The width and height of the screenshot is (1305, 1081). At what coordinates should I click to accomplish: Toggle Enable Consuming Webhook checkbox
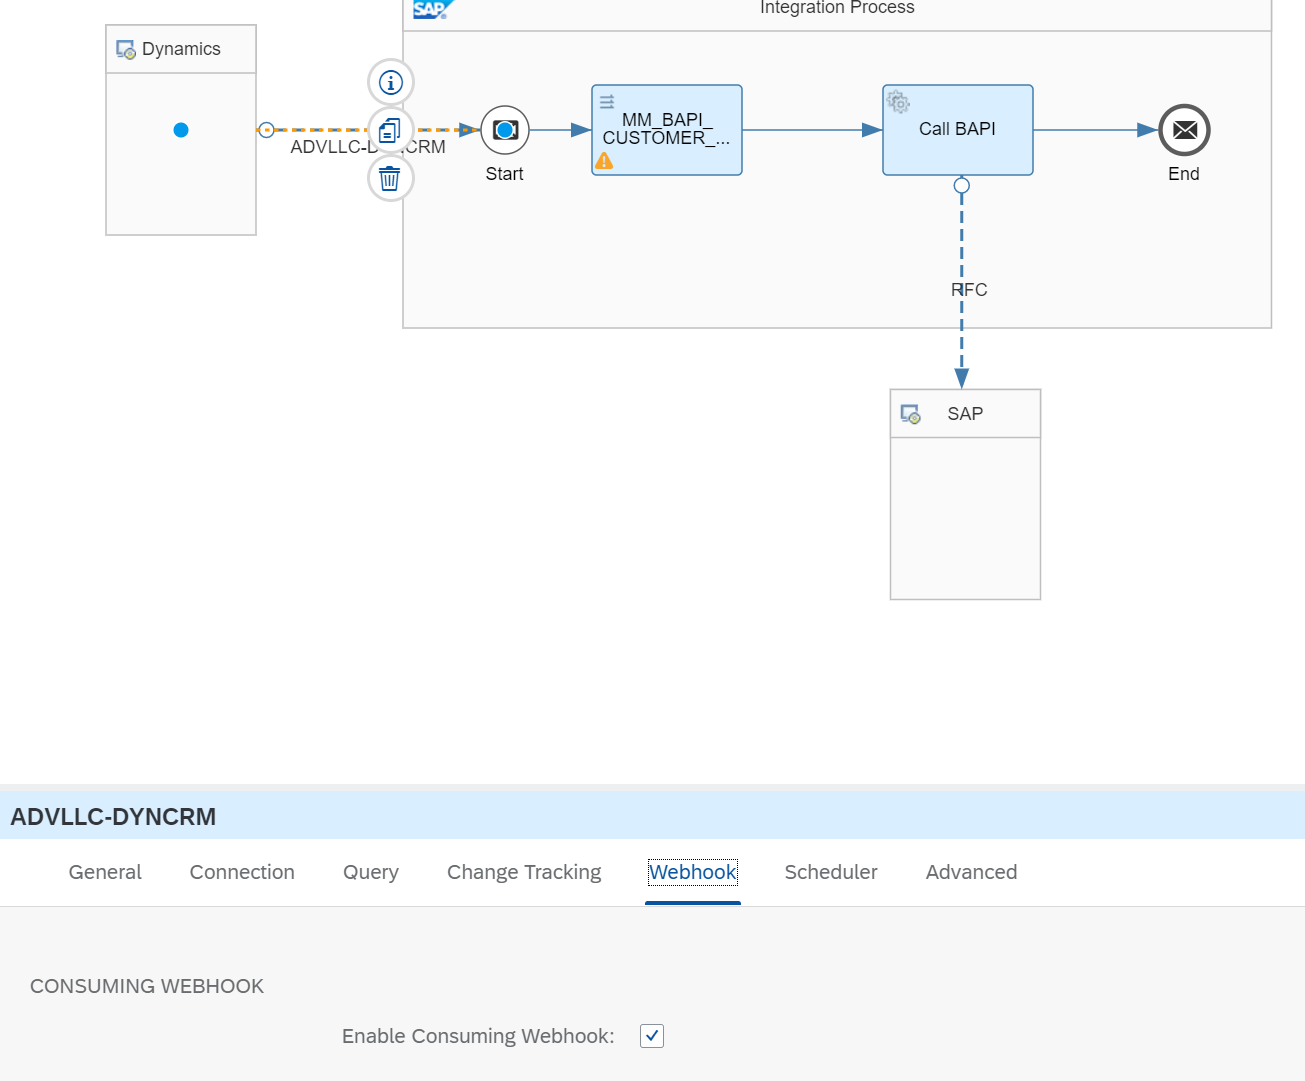(x=652, y=1036)
